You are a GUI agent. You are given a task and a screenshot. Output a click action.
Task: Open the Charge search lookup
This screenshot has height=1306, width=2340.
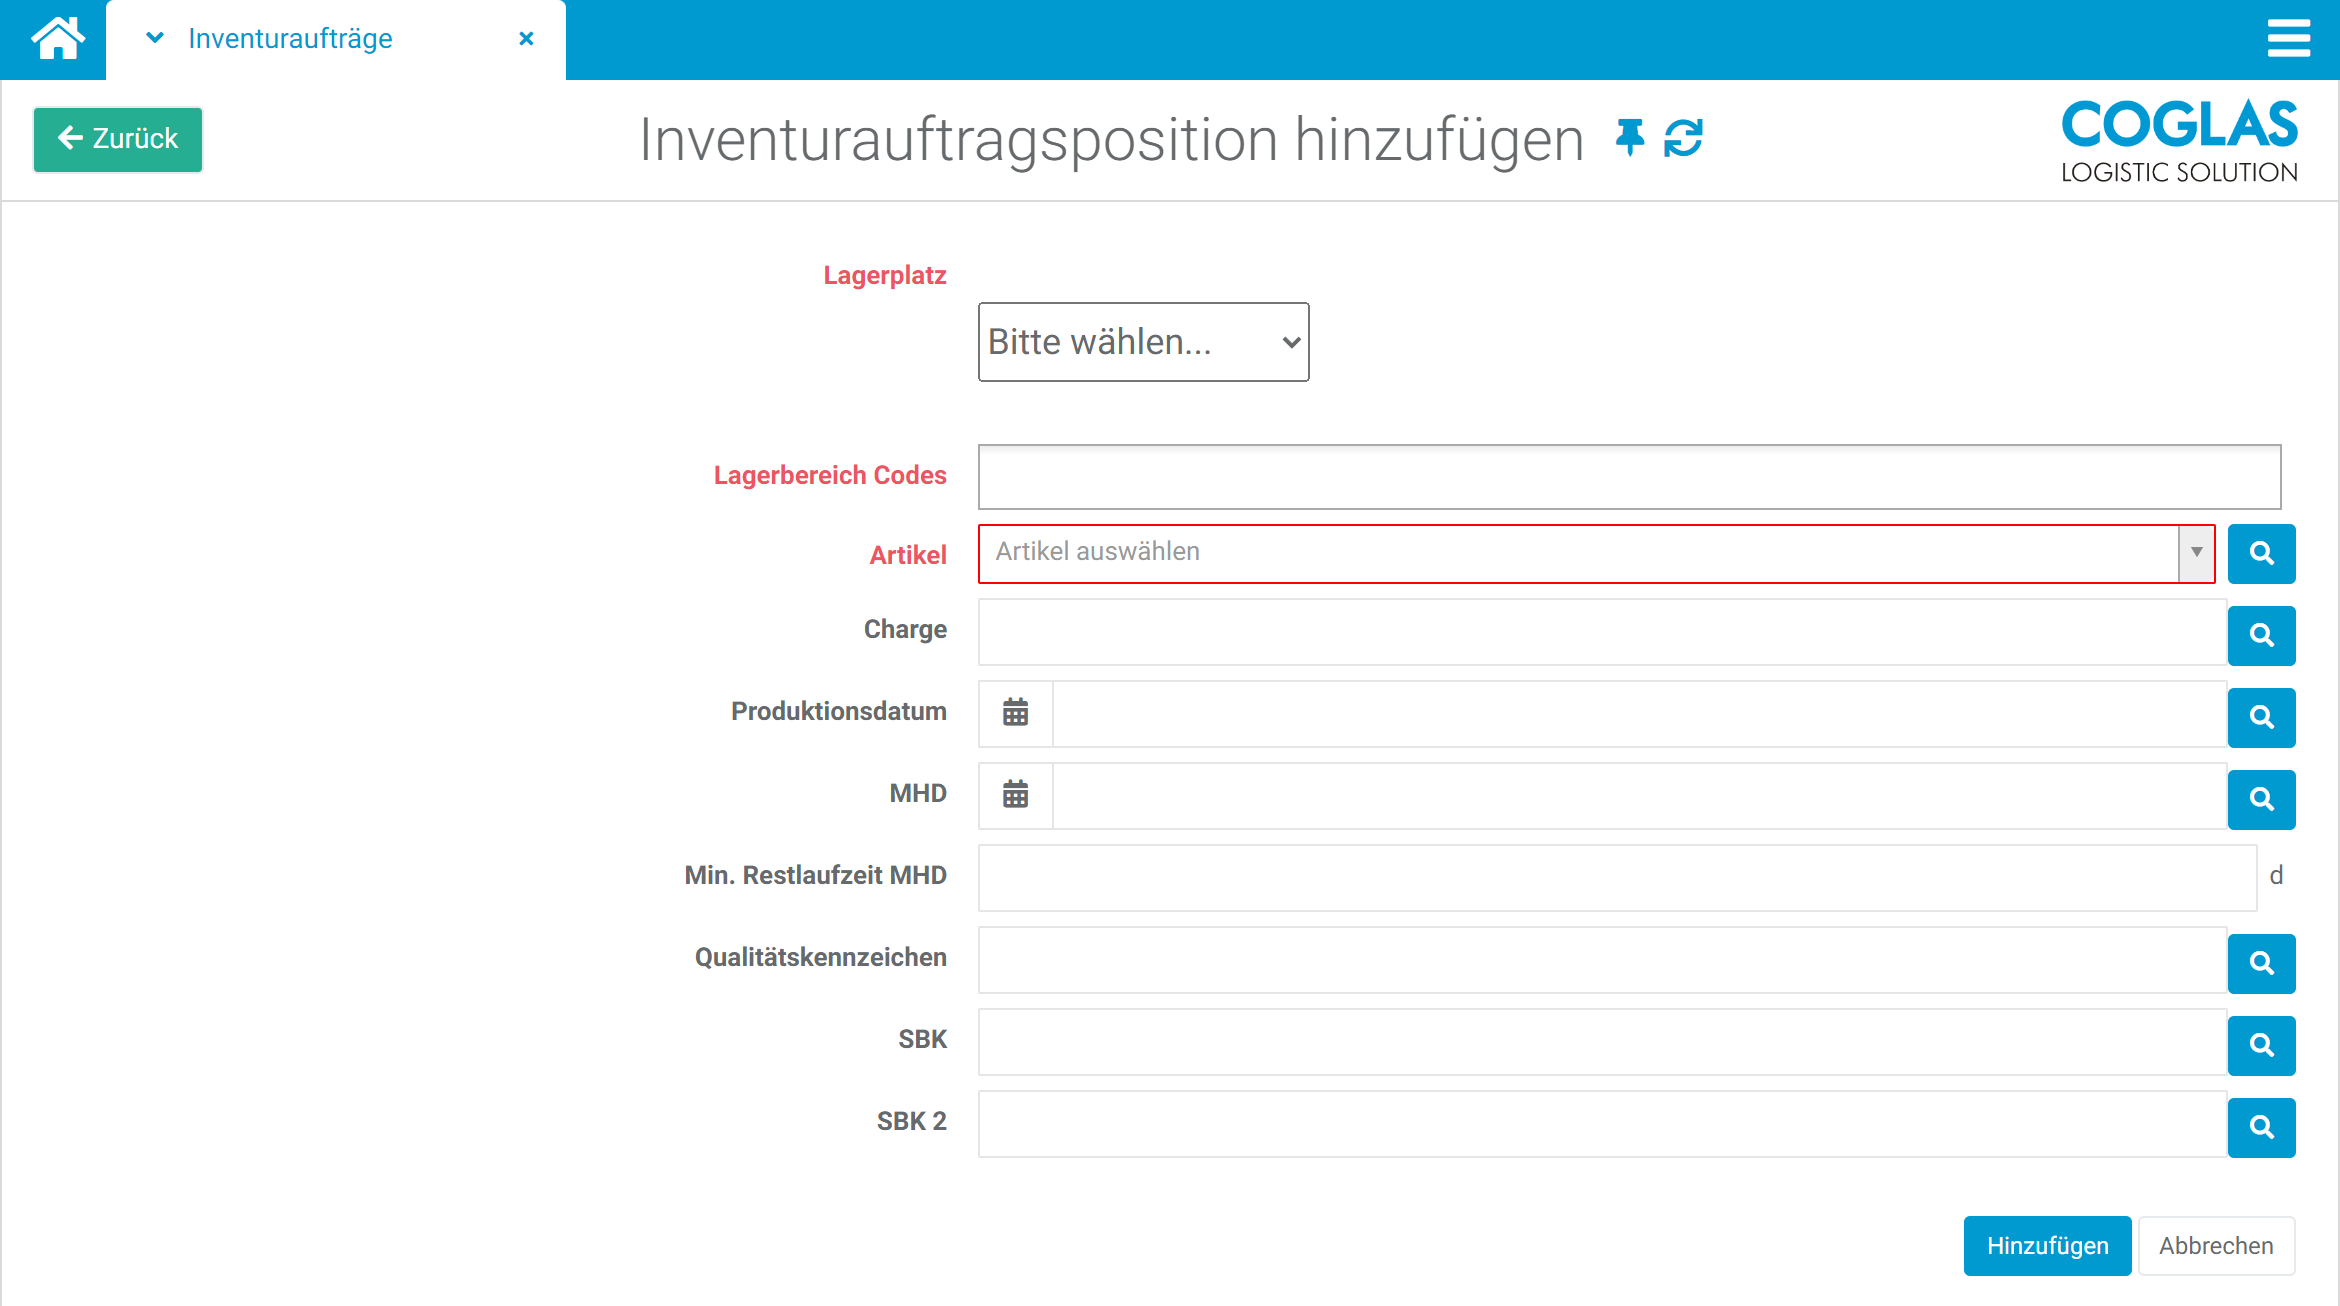(2262, 636)
